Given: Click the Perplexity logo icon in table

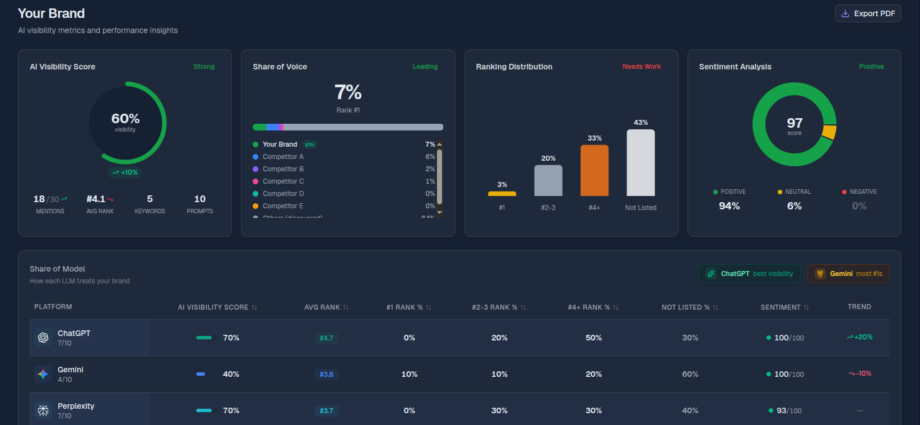Looking at the screenshot, I should (x=43, y=411).
